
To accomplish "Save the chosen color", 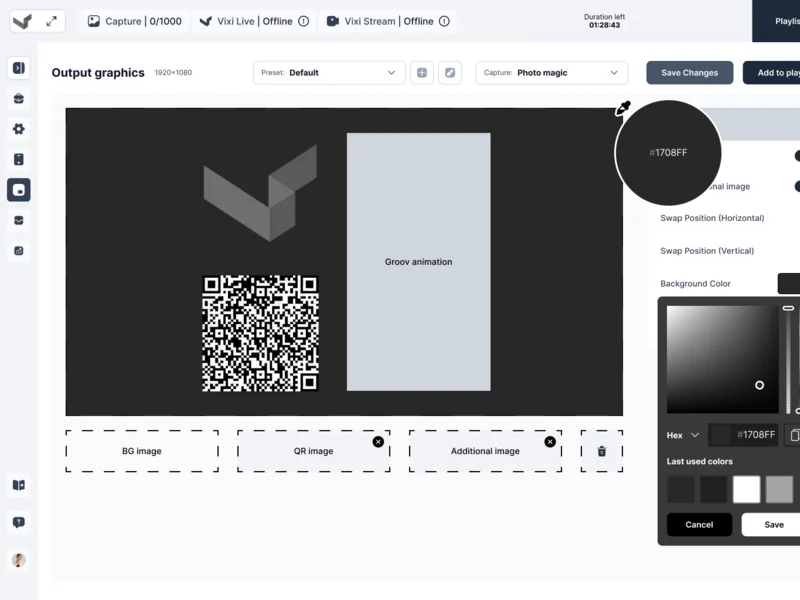I will [773, 524].
